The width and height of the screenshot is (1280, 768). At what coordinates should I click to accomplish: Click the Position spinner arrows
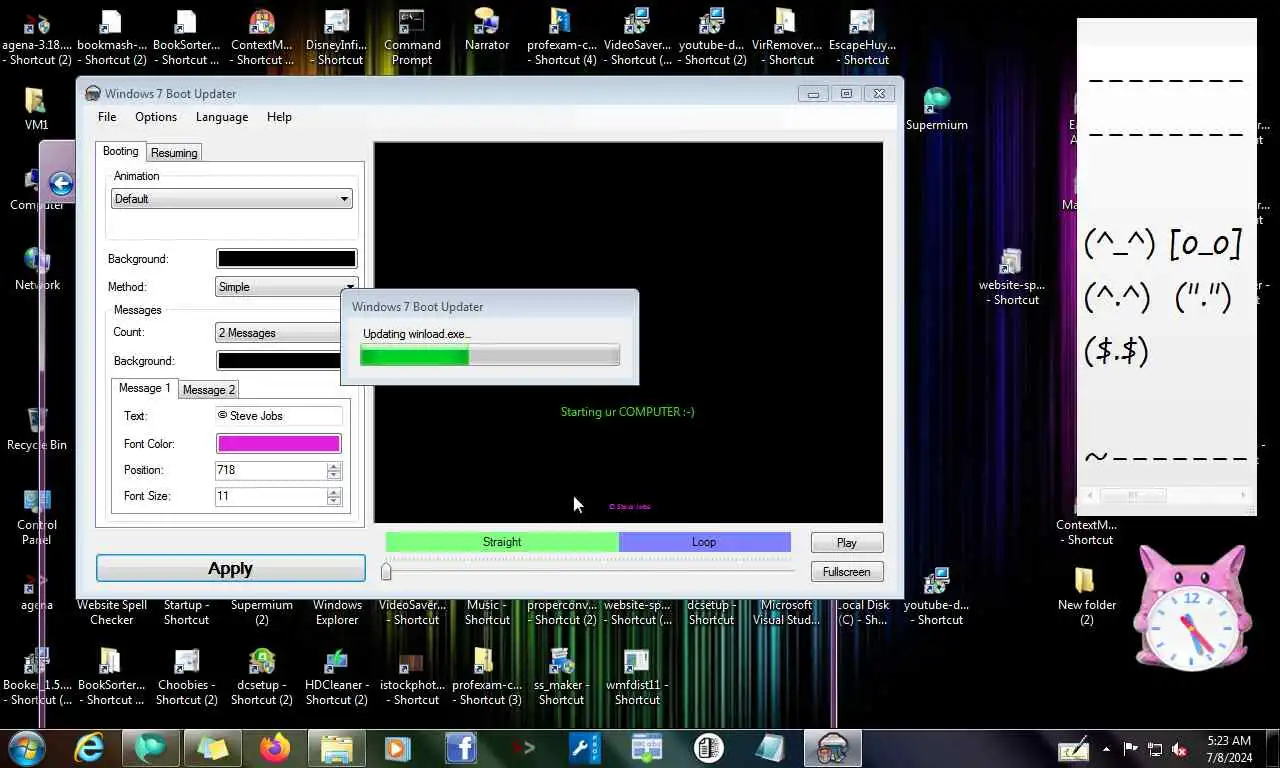pos(334,470)
